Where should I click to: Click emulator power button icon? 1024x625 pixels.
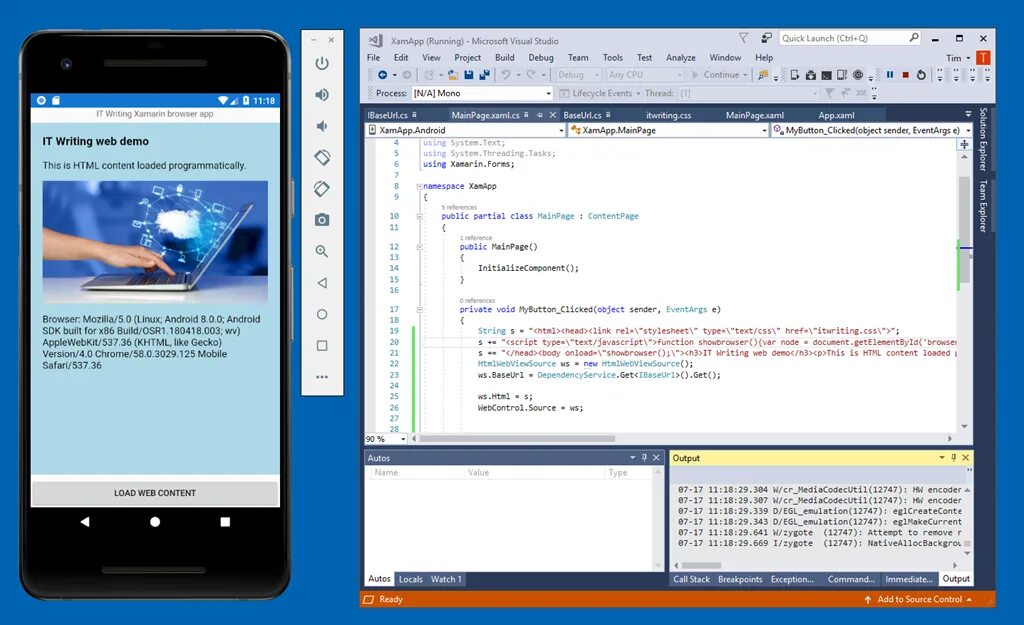322,63
